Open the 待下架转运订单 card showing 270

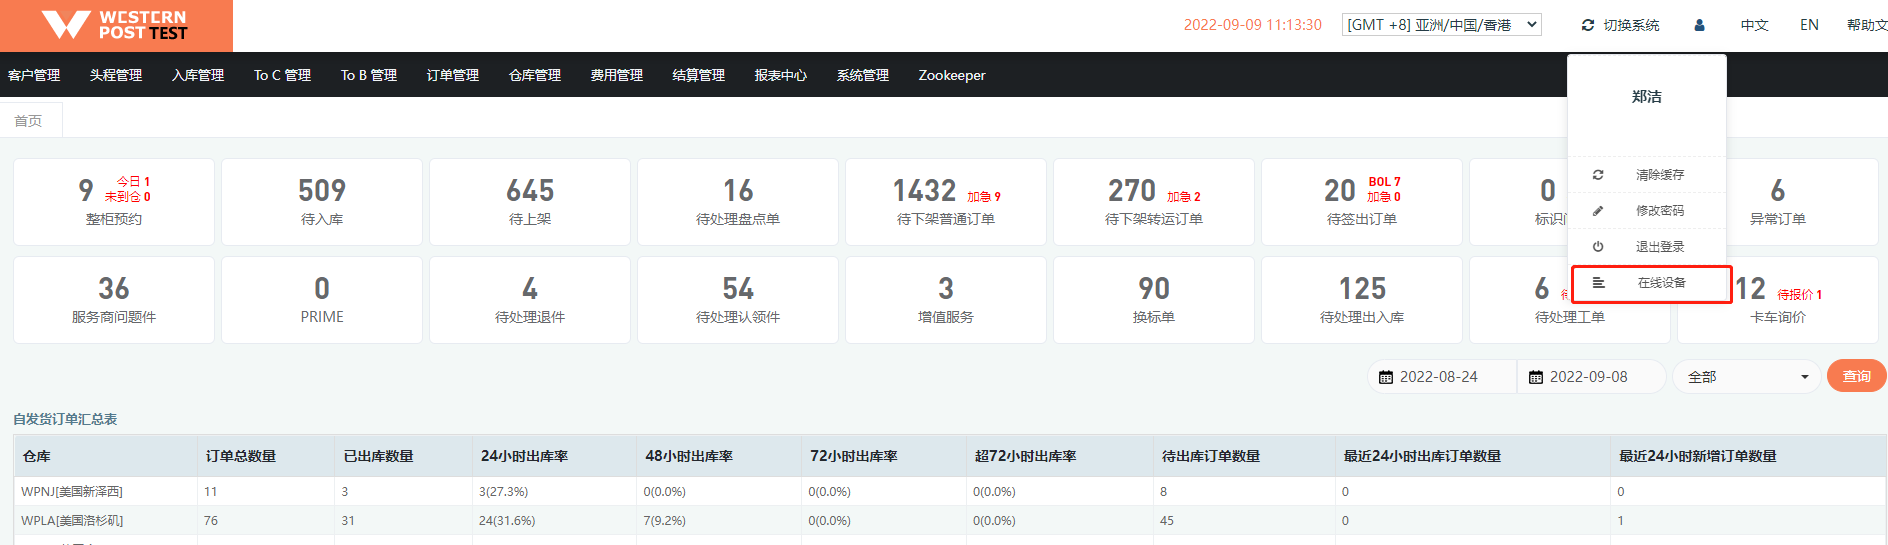pos(1154,201)
